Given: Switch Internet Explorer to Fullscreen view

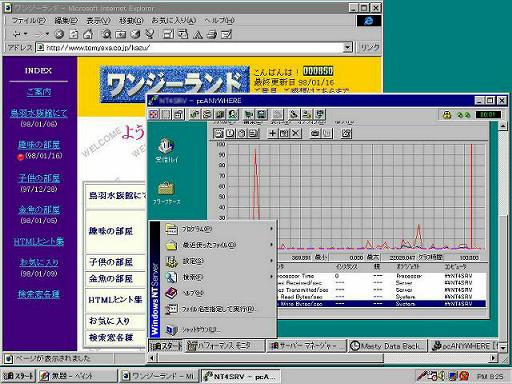Looking at the screenshot, I should click(168, 34).
